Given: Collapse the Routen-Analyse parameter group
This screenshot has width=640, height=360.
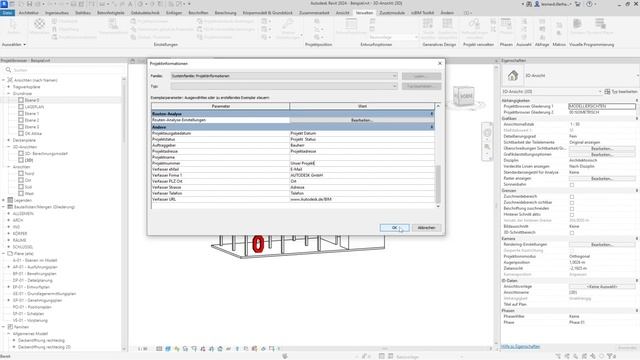Looking at the screenshot, I should (x=432, y=114).
